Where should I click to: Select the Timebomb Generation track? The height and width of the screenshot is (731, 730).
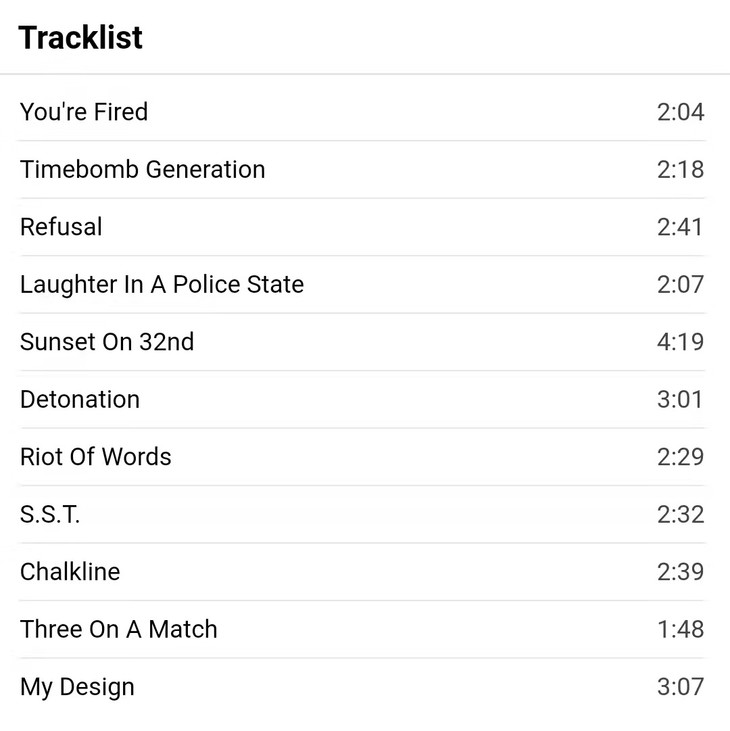coord(142,169)
